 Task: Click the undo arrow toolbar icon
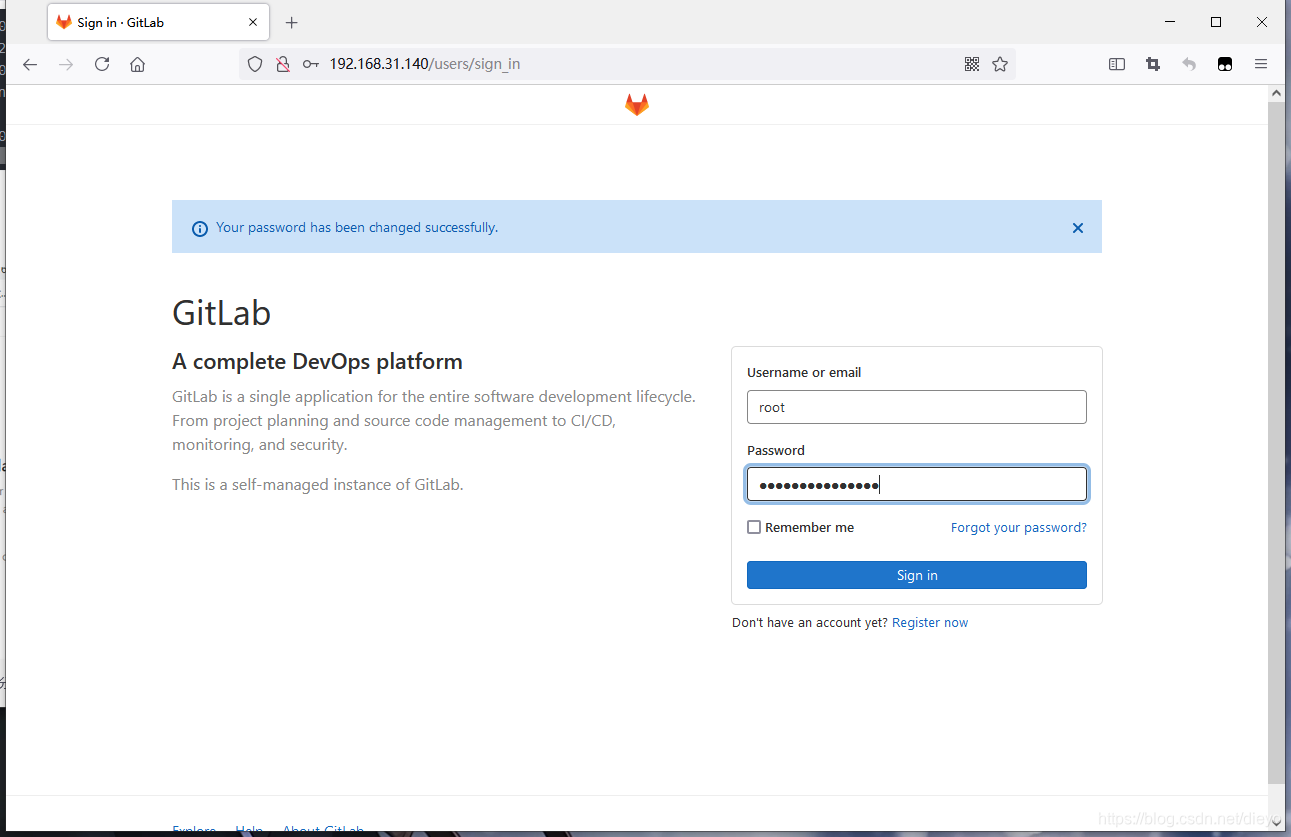point(1189,64)
